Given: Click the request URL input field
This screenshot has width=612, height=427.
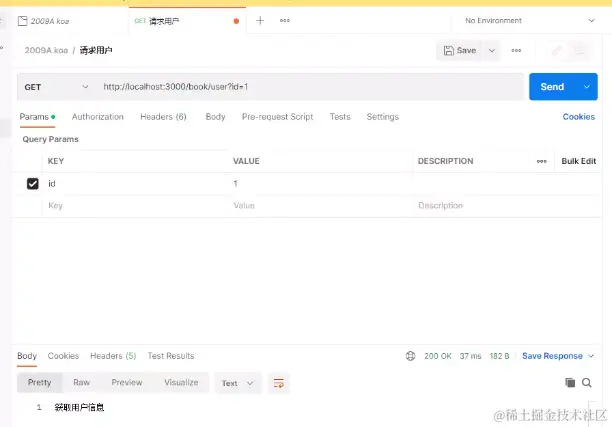Looking at the screenshot, I should 308,87.
